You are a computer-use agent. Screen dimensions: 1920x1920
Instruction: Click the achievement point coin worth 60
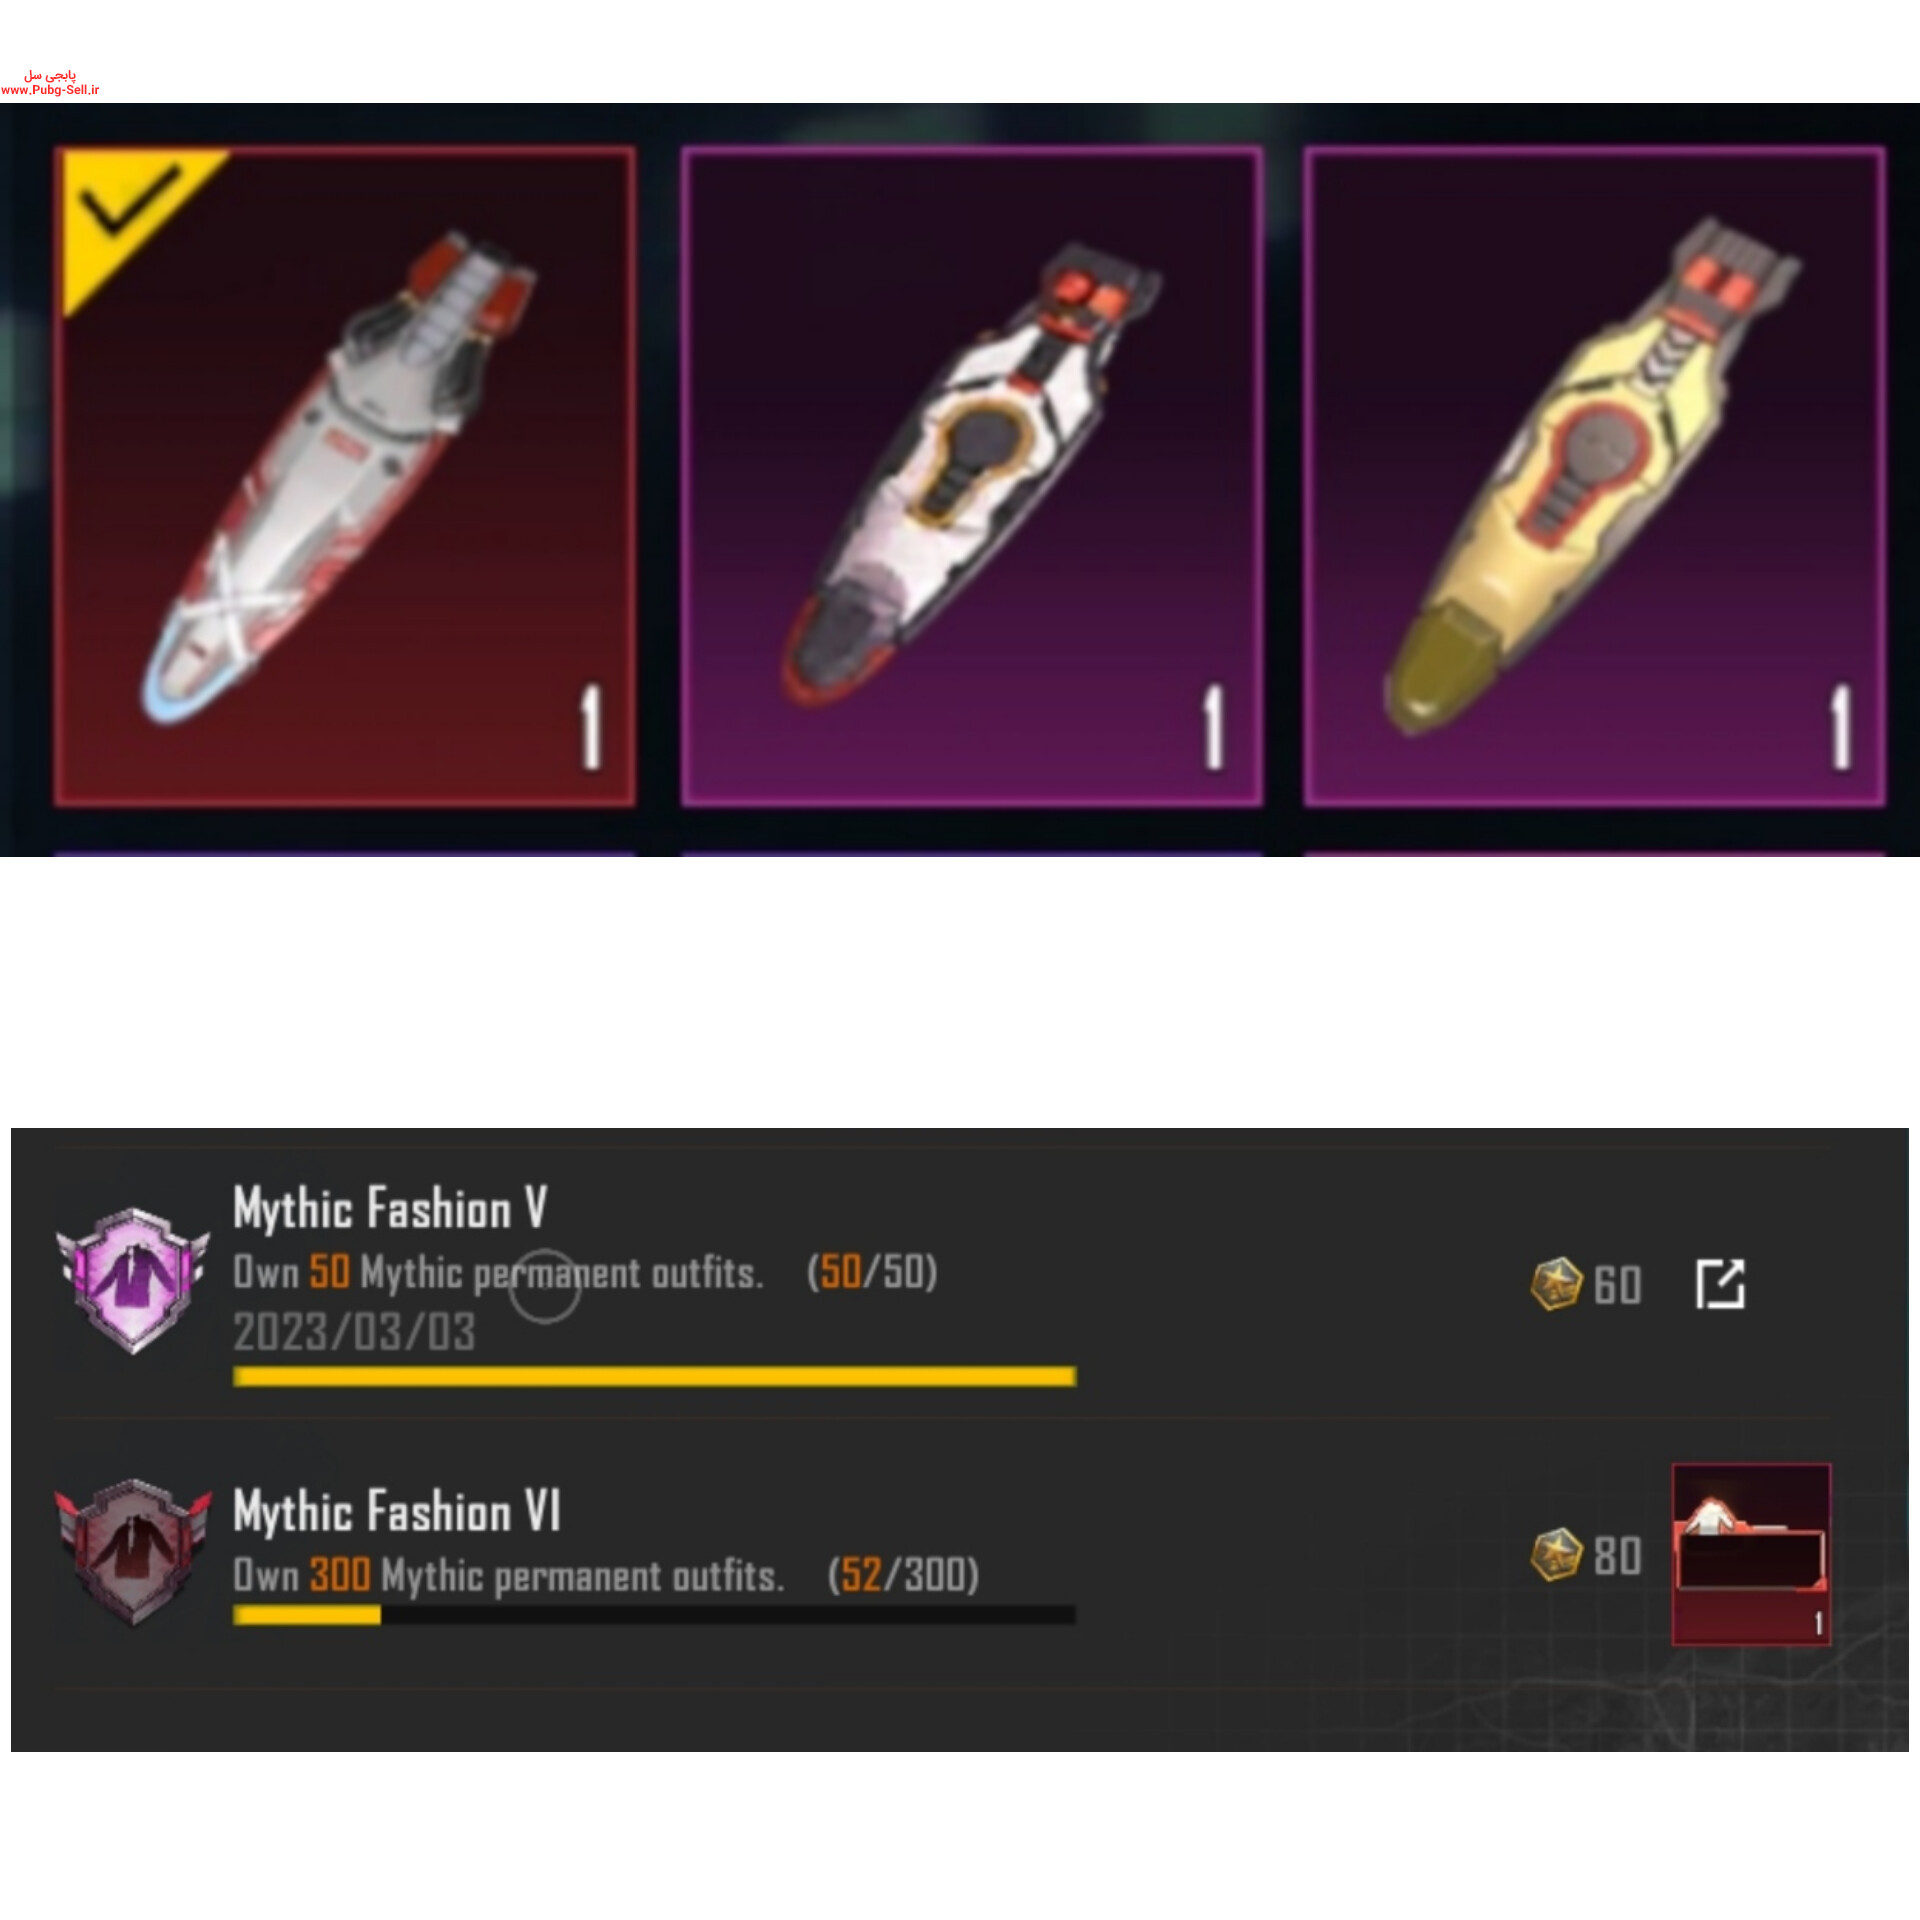[1556, 1284]
